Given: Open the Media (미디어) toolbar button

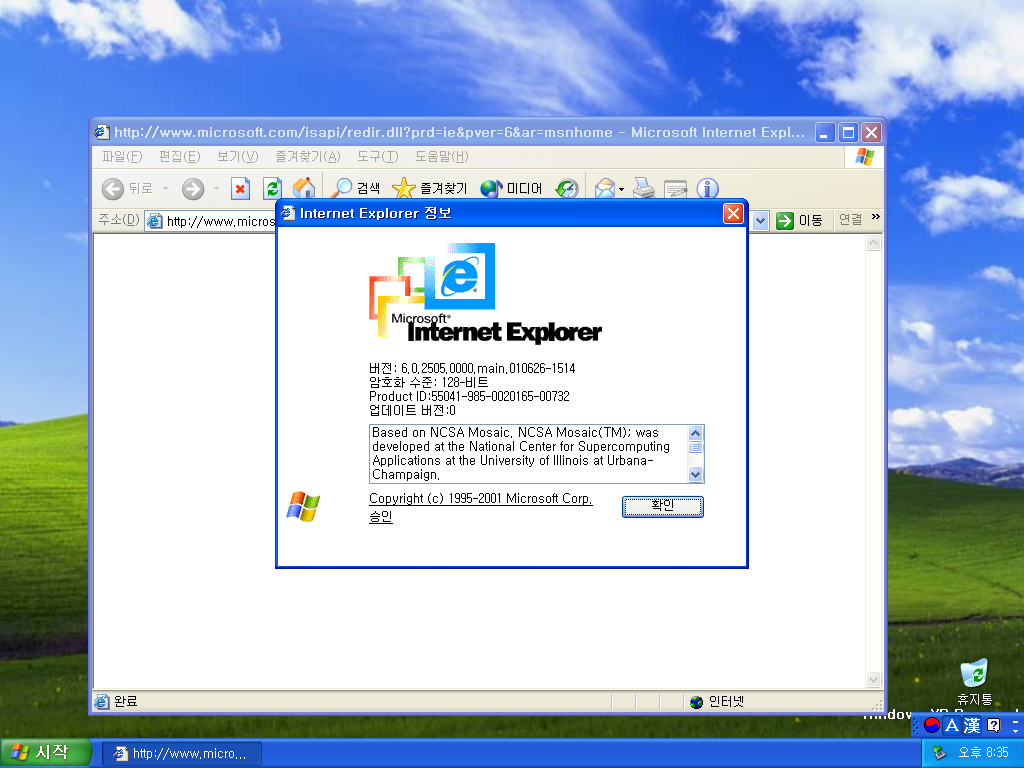Looking at the screenshot, I should pos(511,189).
